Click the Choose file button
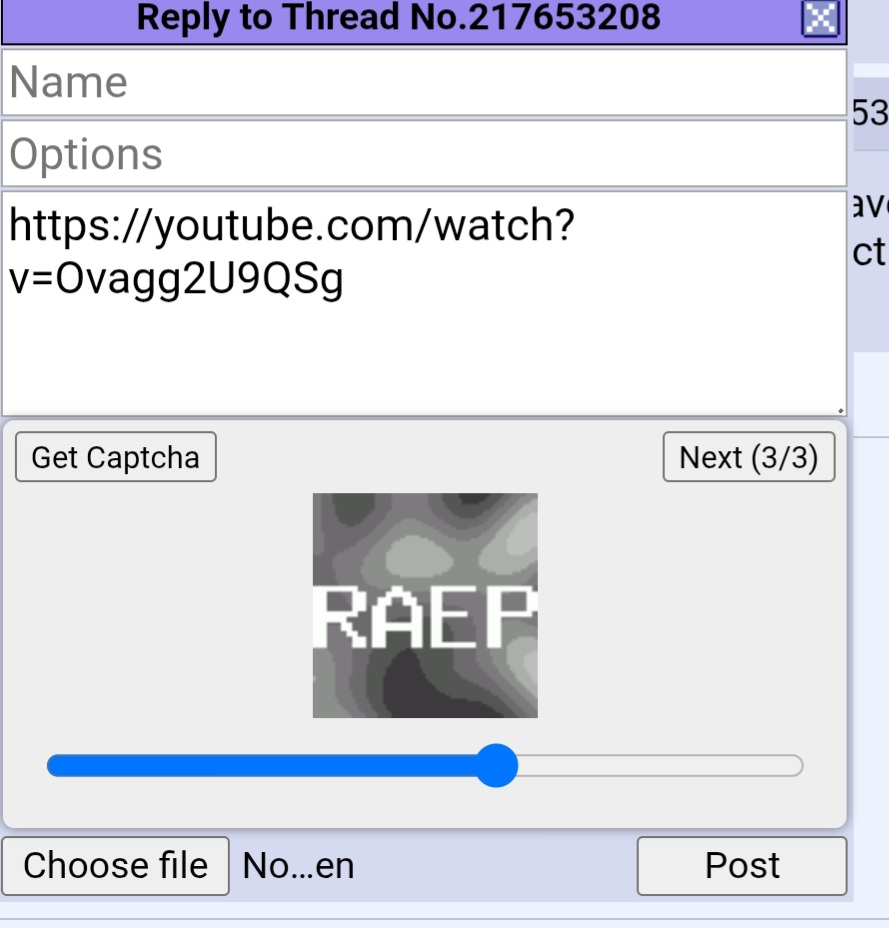Image resolution: width=889 pixels, height=928 pixels. [115, 866]
